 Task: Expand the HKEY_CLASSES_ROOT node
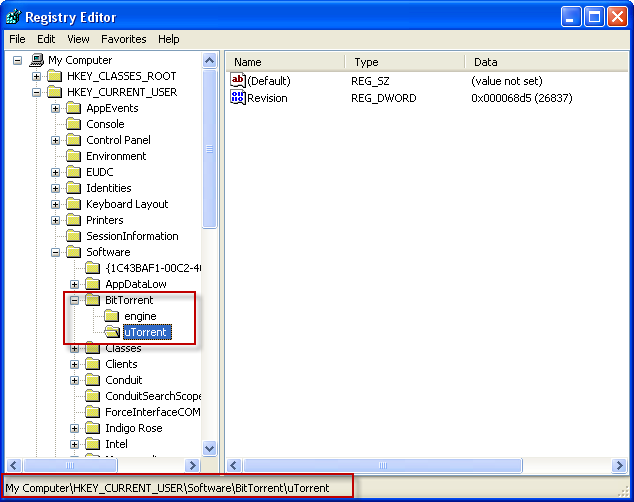36,76
